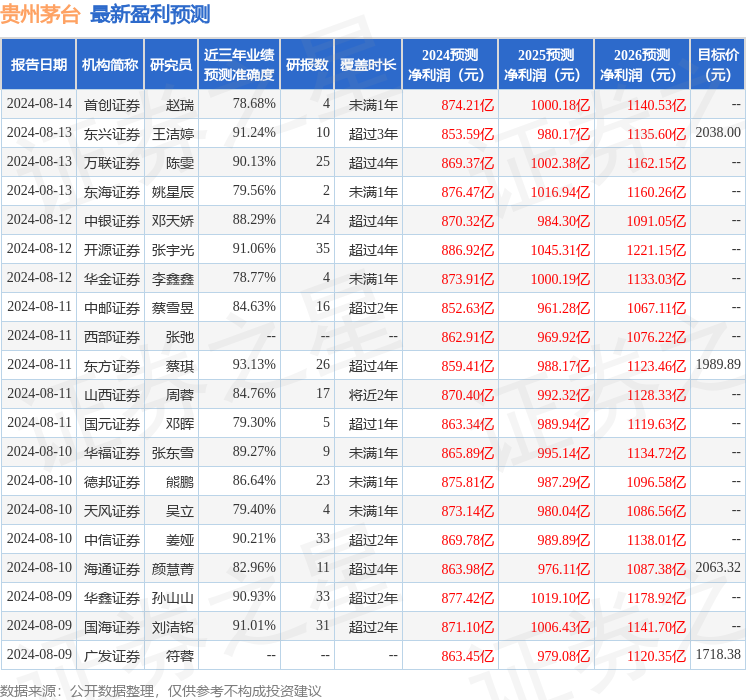The image size is (746, 700).
Task: Click 2025 forecast value 961.28亿
Action: [x=563, y=308]
